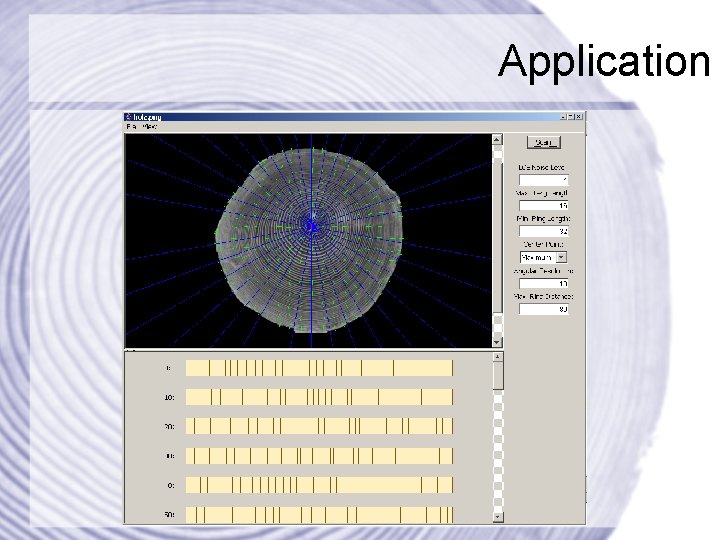Image resolution: width=720 pixels, height=540 pixels.
Task: Click the Angular Resolution input field
Action: (544, 283)
